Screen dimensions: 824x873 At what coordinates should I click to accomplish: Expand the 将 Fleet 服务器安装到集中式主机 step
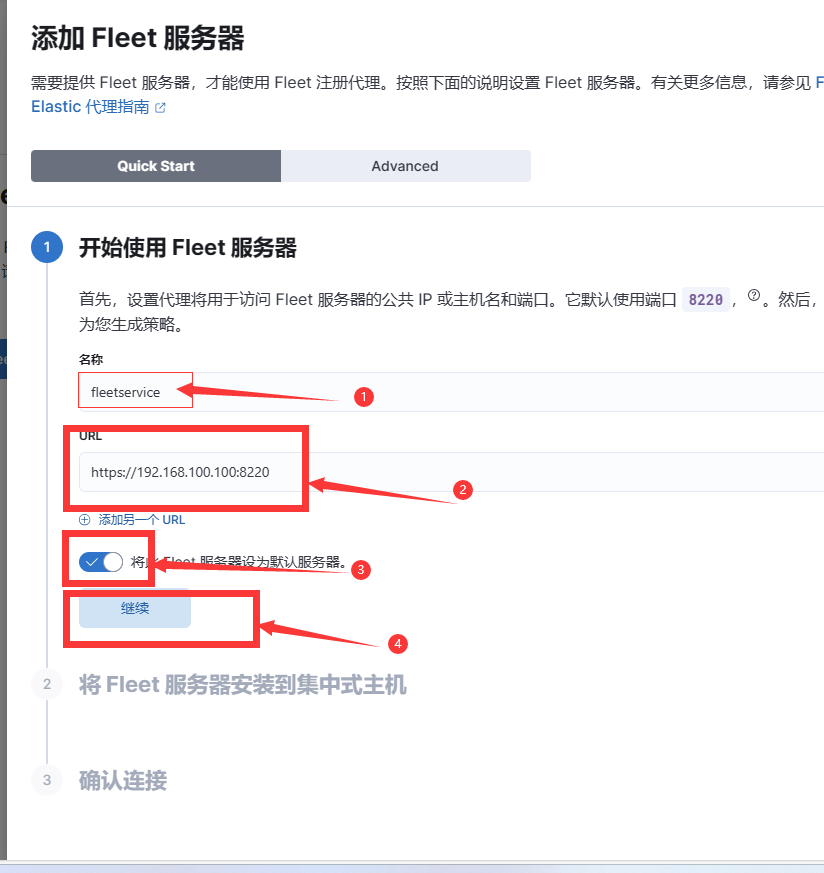(x=243, y=685)
